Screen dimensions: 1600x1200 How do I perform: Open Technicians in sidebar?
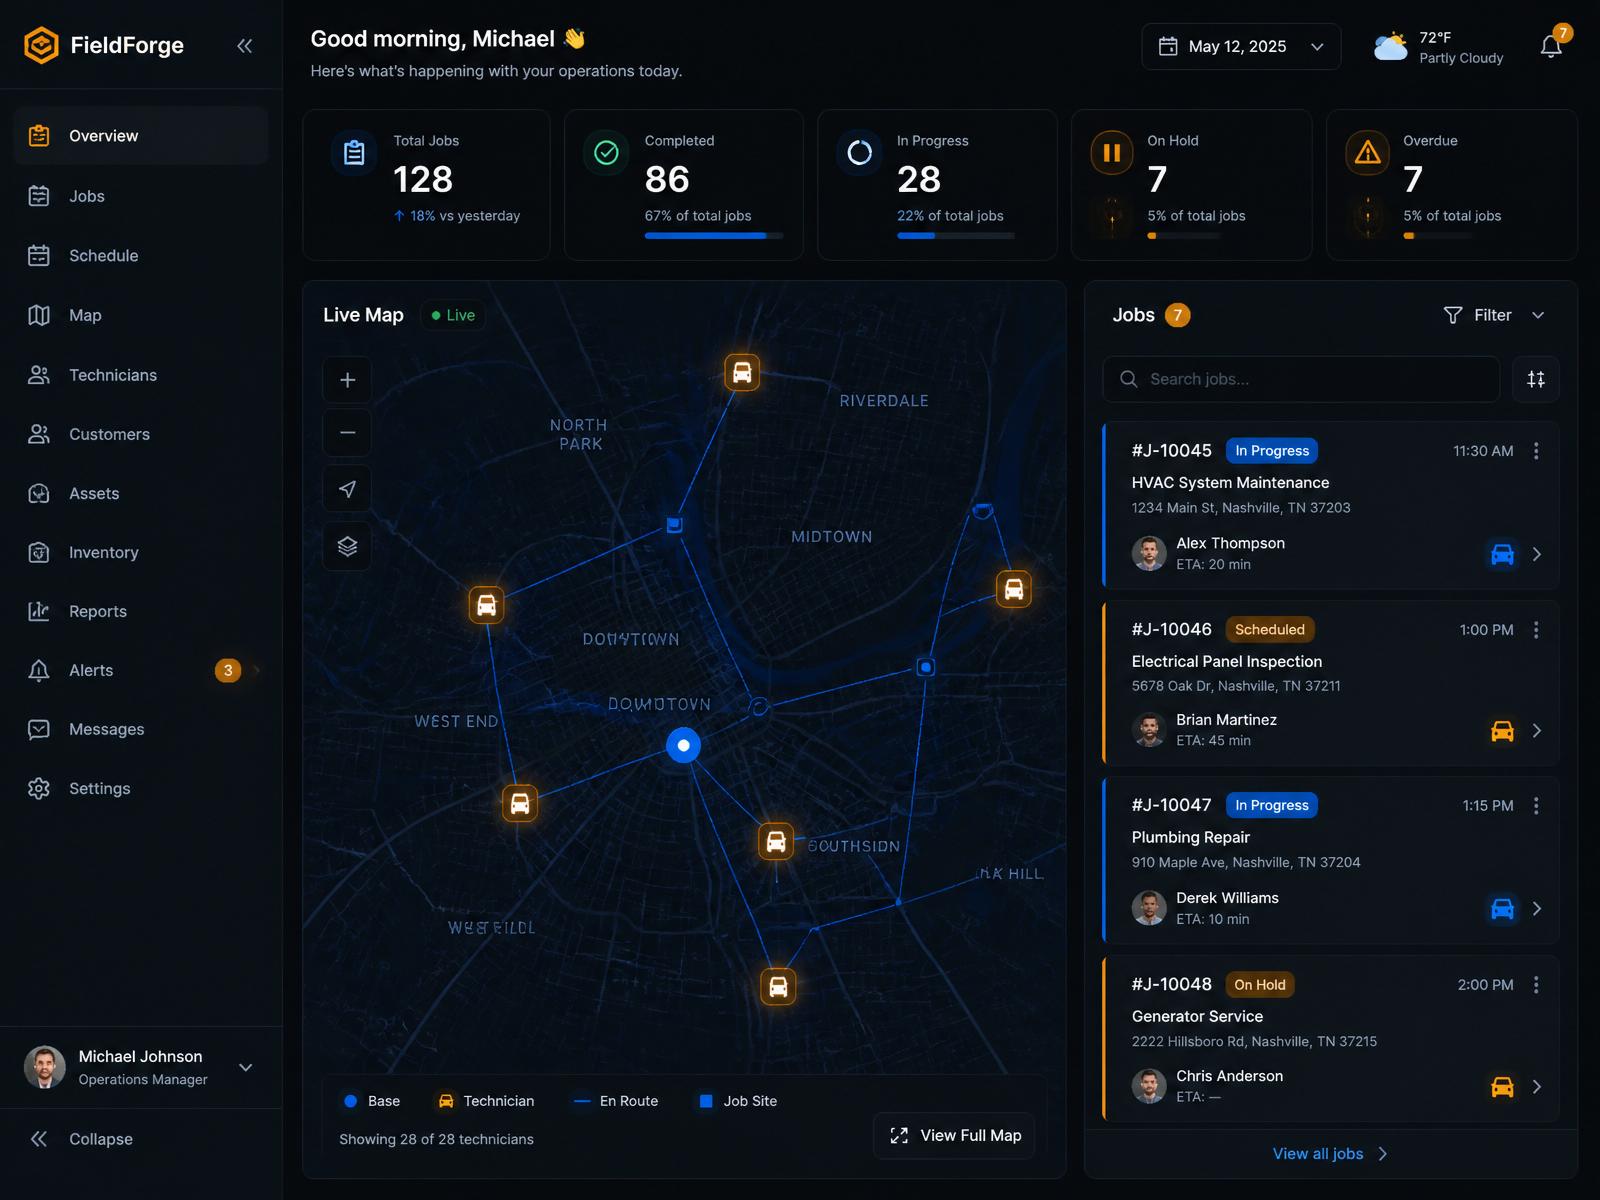(141, 375)
